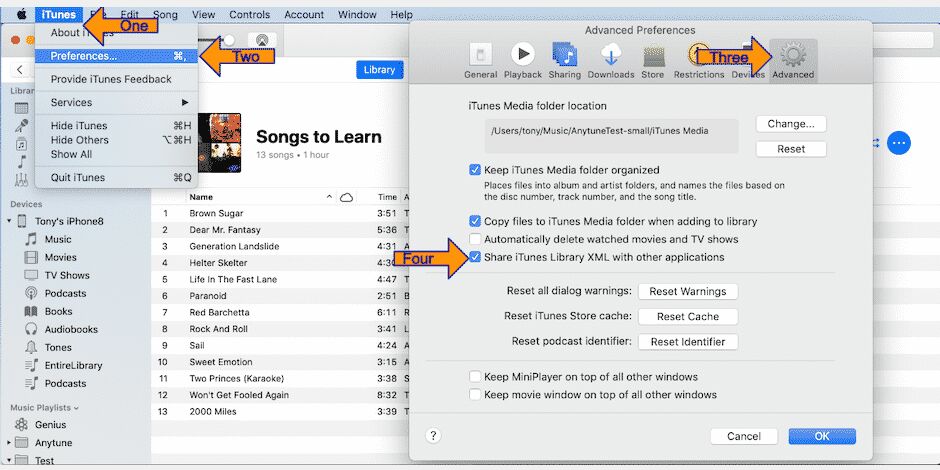940x470 pixels.
Task: Open the iTunes menu
Action: (59, 14)
